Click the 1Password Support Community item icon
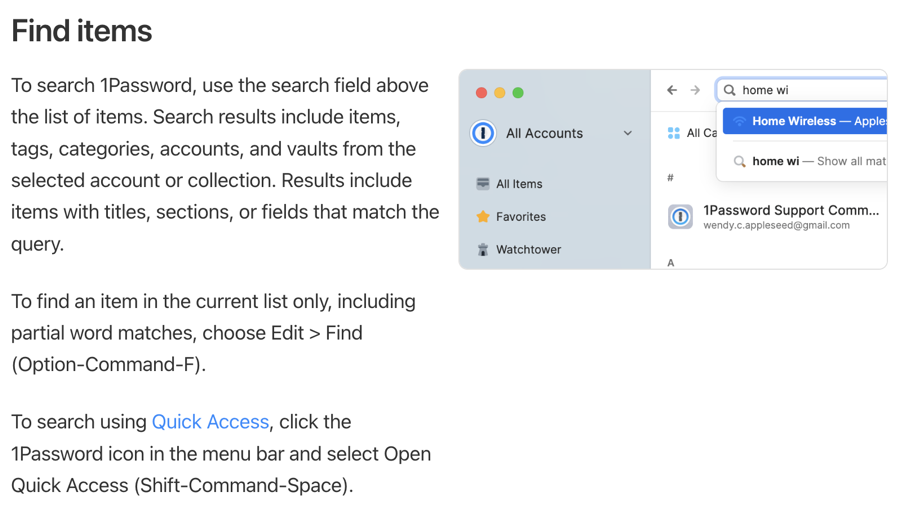The height and width of the screenshot is (508, 900). pos(680,217)
